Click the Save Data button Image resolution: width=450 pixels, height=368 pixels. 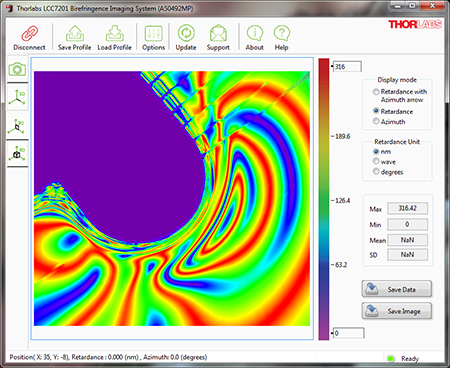point(397,289)
